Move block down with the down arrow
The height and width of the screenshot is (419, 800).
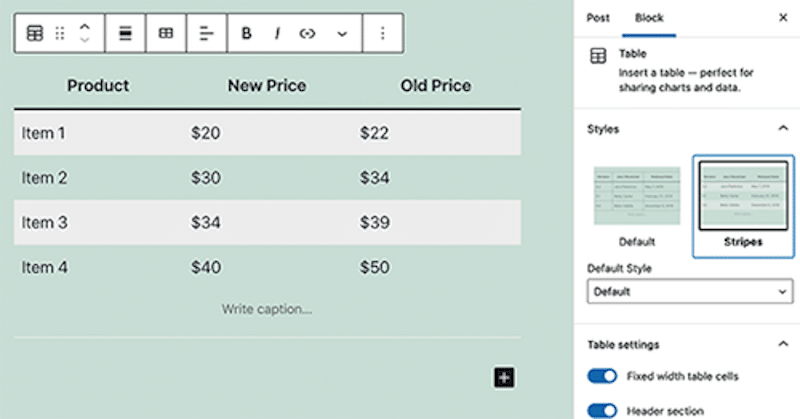85,40
